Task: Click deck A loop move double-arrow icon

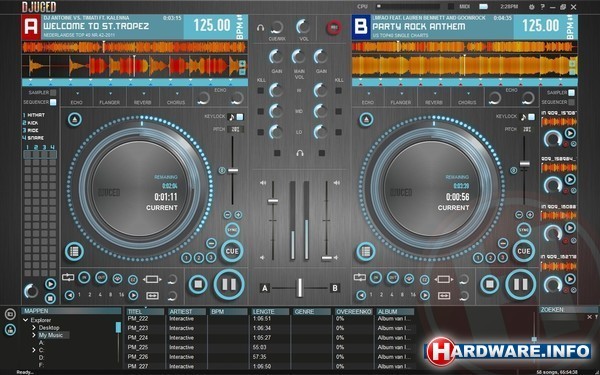Action: [152, 295]
